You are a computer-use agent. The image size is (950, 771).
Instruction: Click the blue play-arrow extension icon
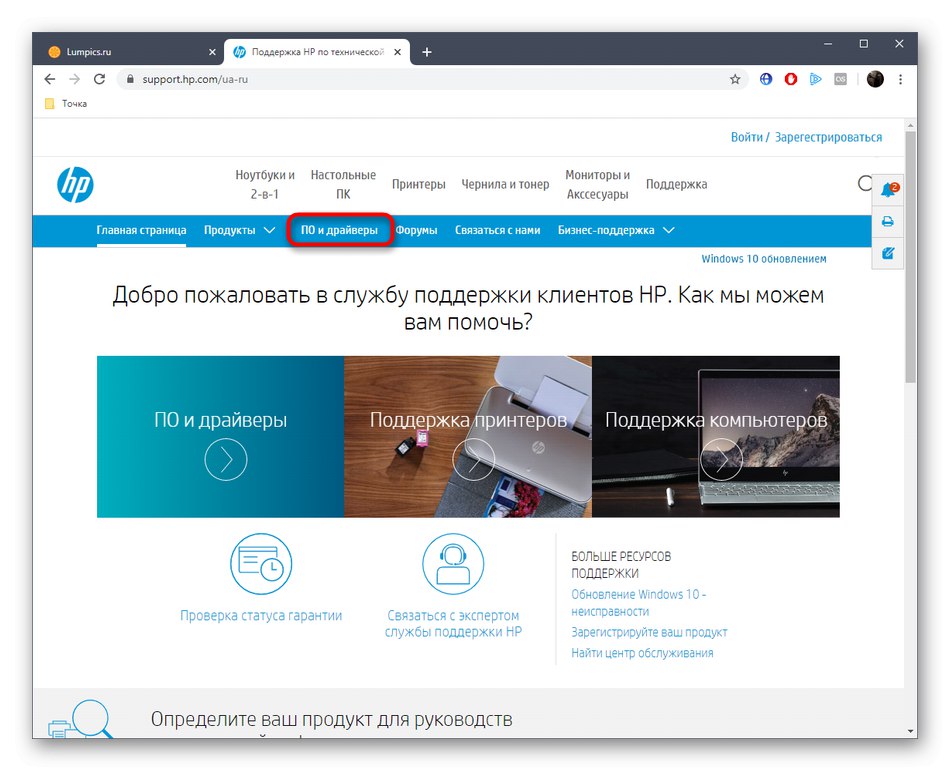click(x=815, y=79)
